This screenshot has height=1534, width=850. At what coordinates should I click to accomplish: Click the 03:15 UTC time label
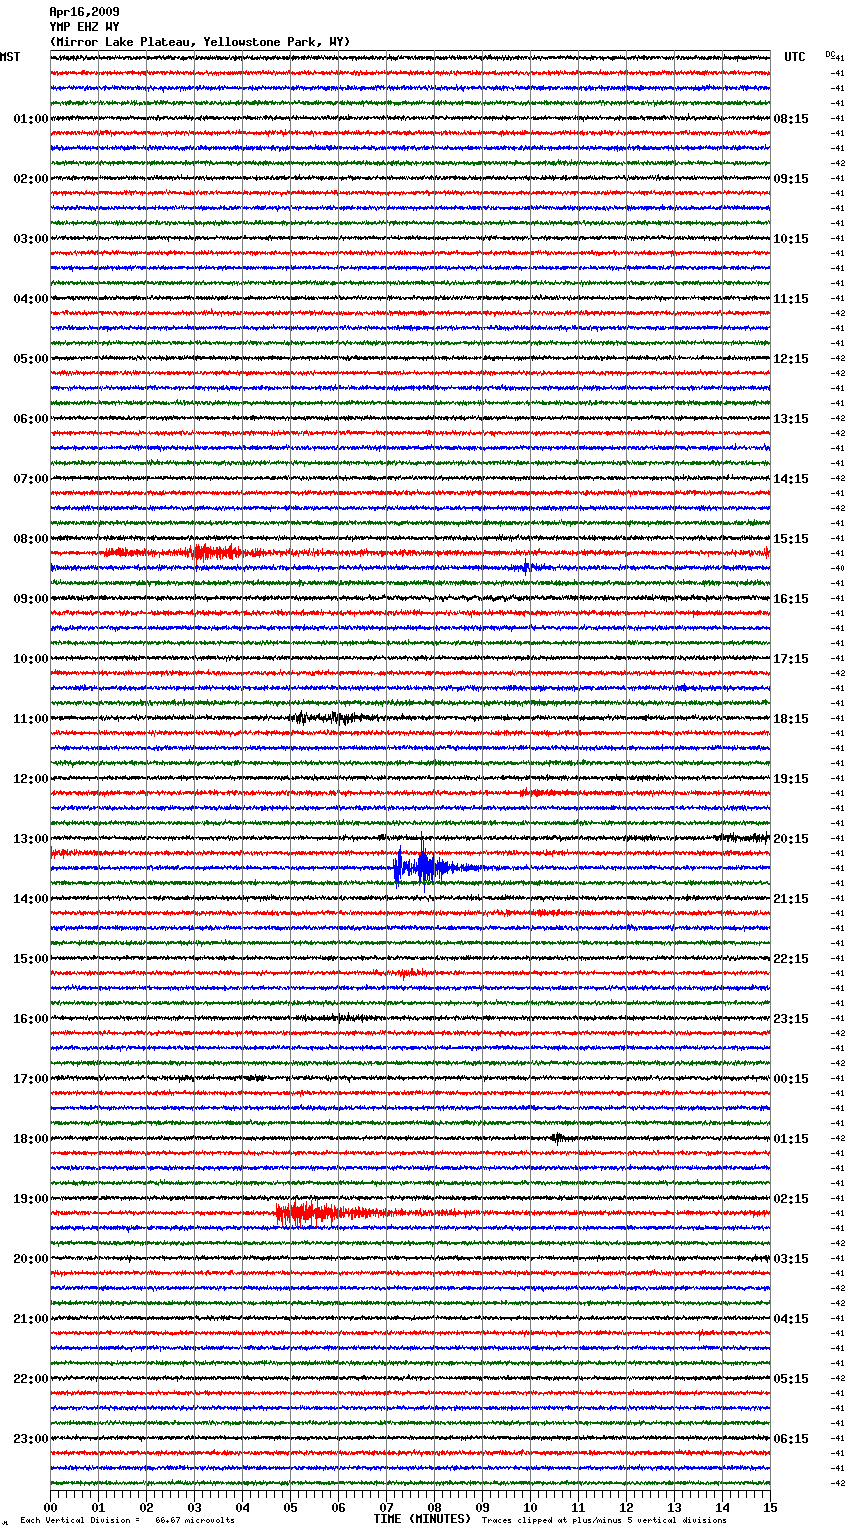tap(791, 1259)
